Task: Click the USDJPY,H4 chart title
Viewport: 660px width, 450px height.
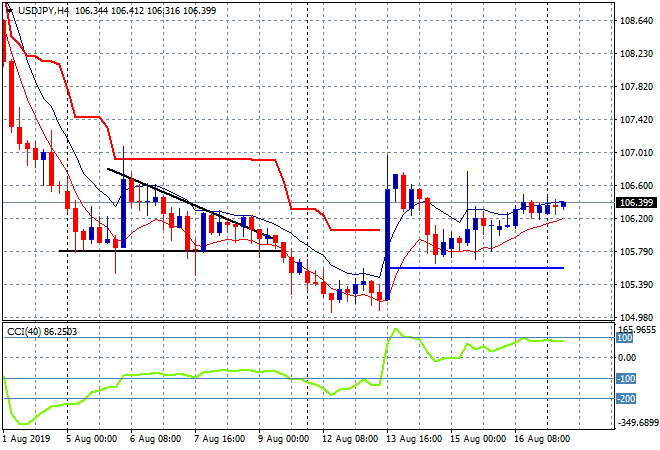Action: point(43,11)
